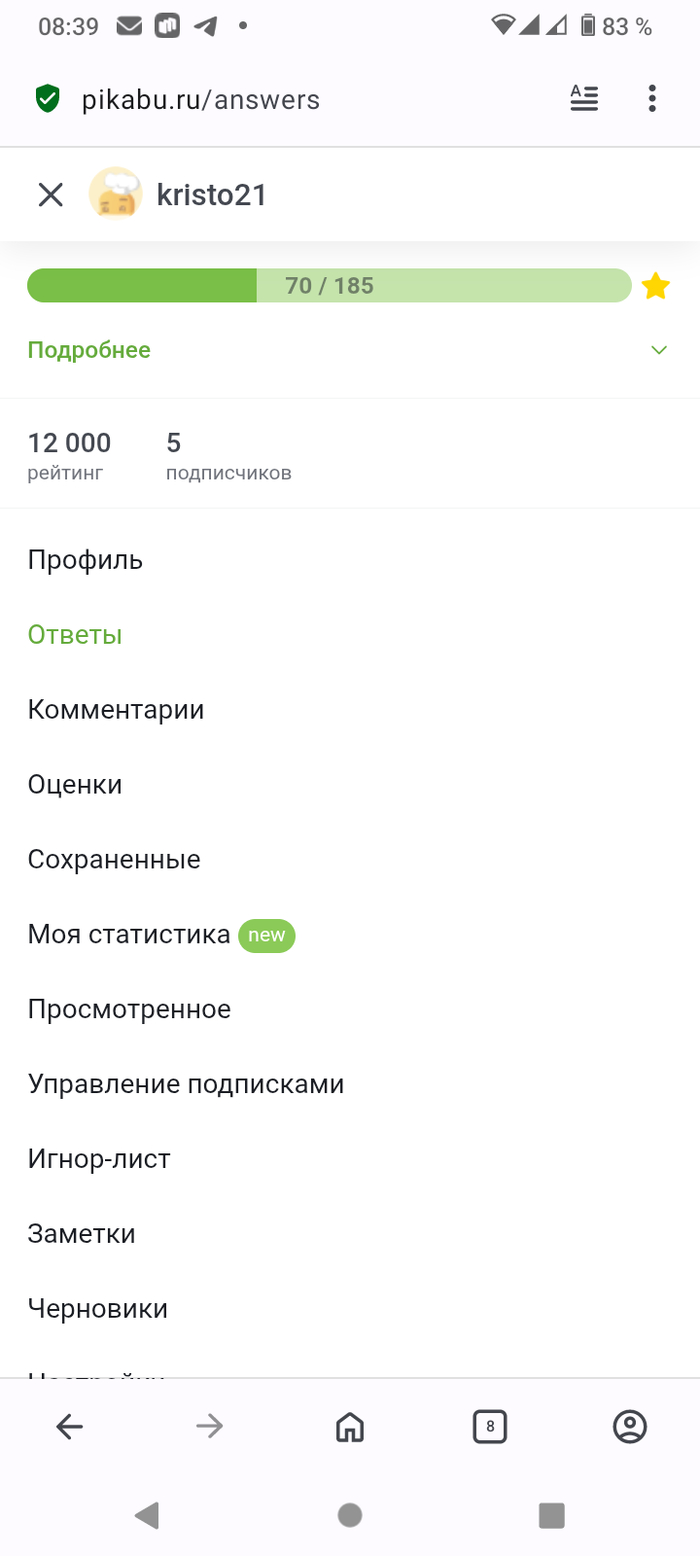Tap the yellow star achievement icon
Viewport: 700px width, 1556px height.
pyautogui.click(x=655, y=286)
